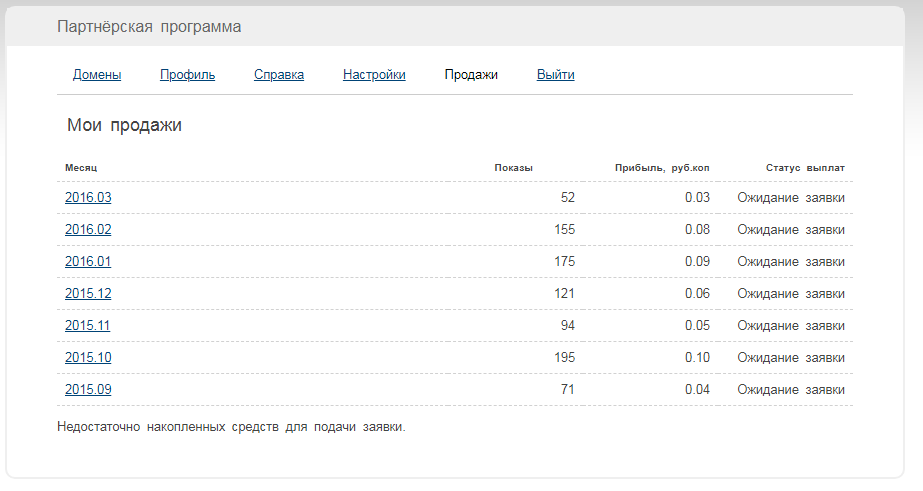
Task: Select the shows value 195
Action: pyautogui.click(x=565, y=357)
